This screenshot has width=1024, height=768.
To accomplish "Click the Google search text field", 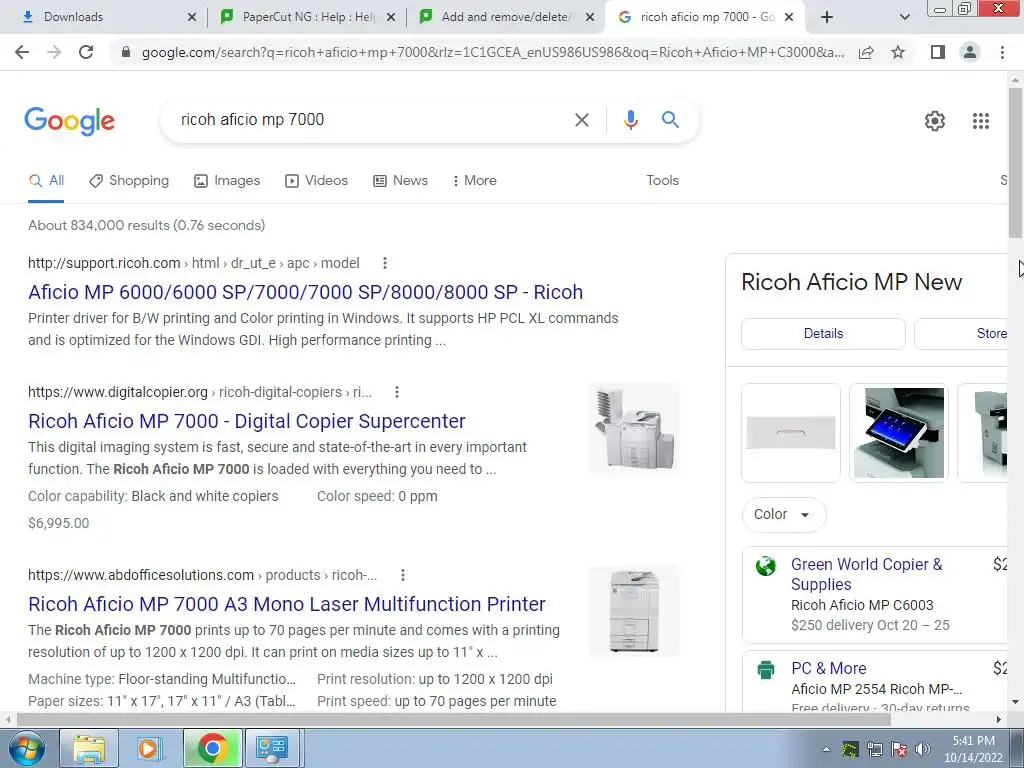I will coord(372,120).
